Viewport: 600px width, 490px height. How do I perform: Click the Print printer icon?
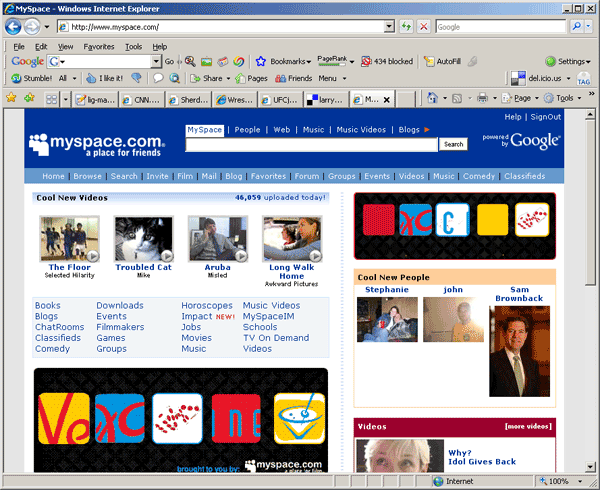pos(483,98)
